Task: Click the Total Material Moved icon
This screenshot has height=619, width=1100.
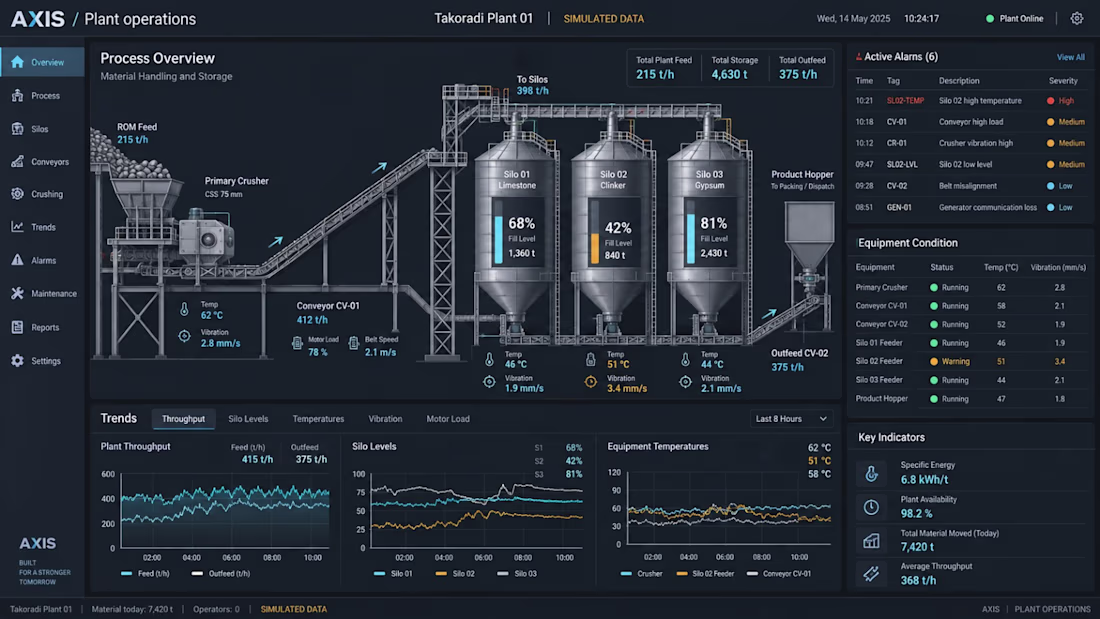Action: (x=871, y=540)
